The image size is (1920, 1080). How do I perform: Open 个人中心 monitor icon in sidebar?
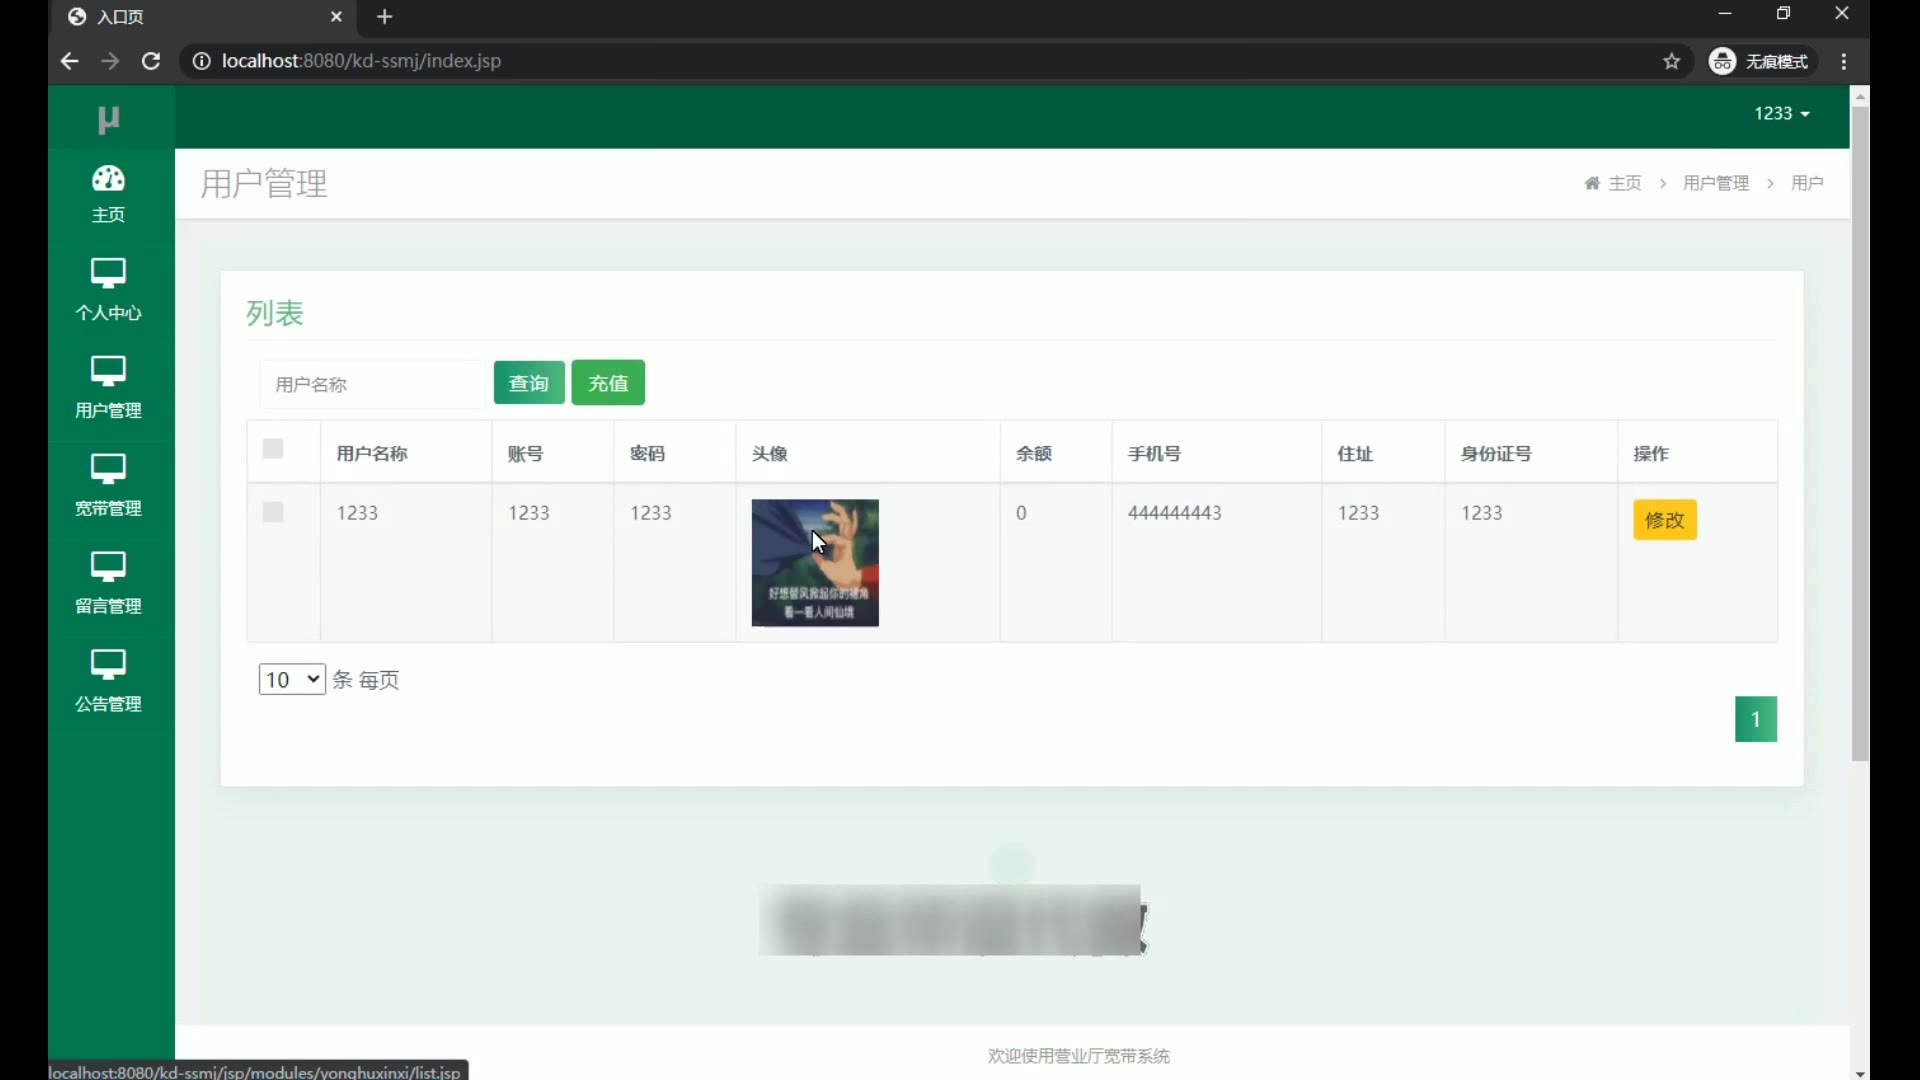(108, 273)
